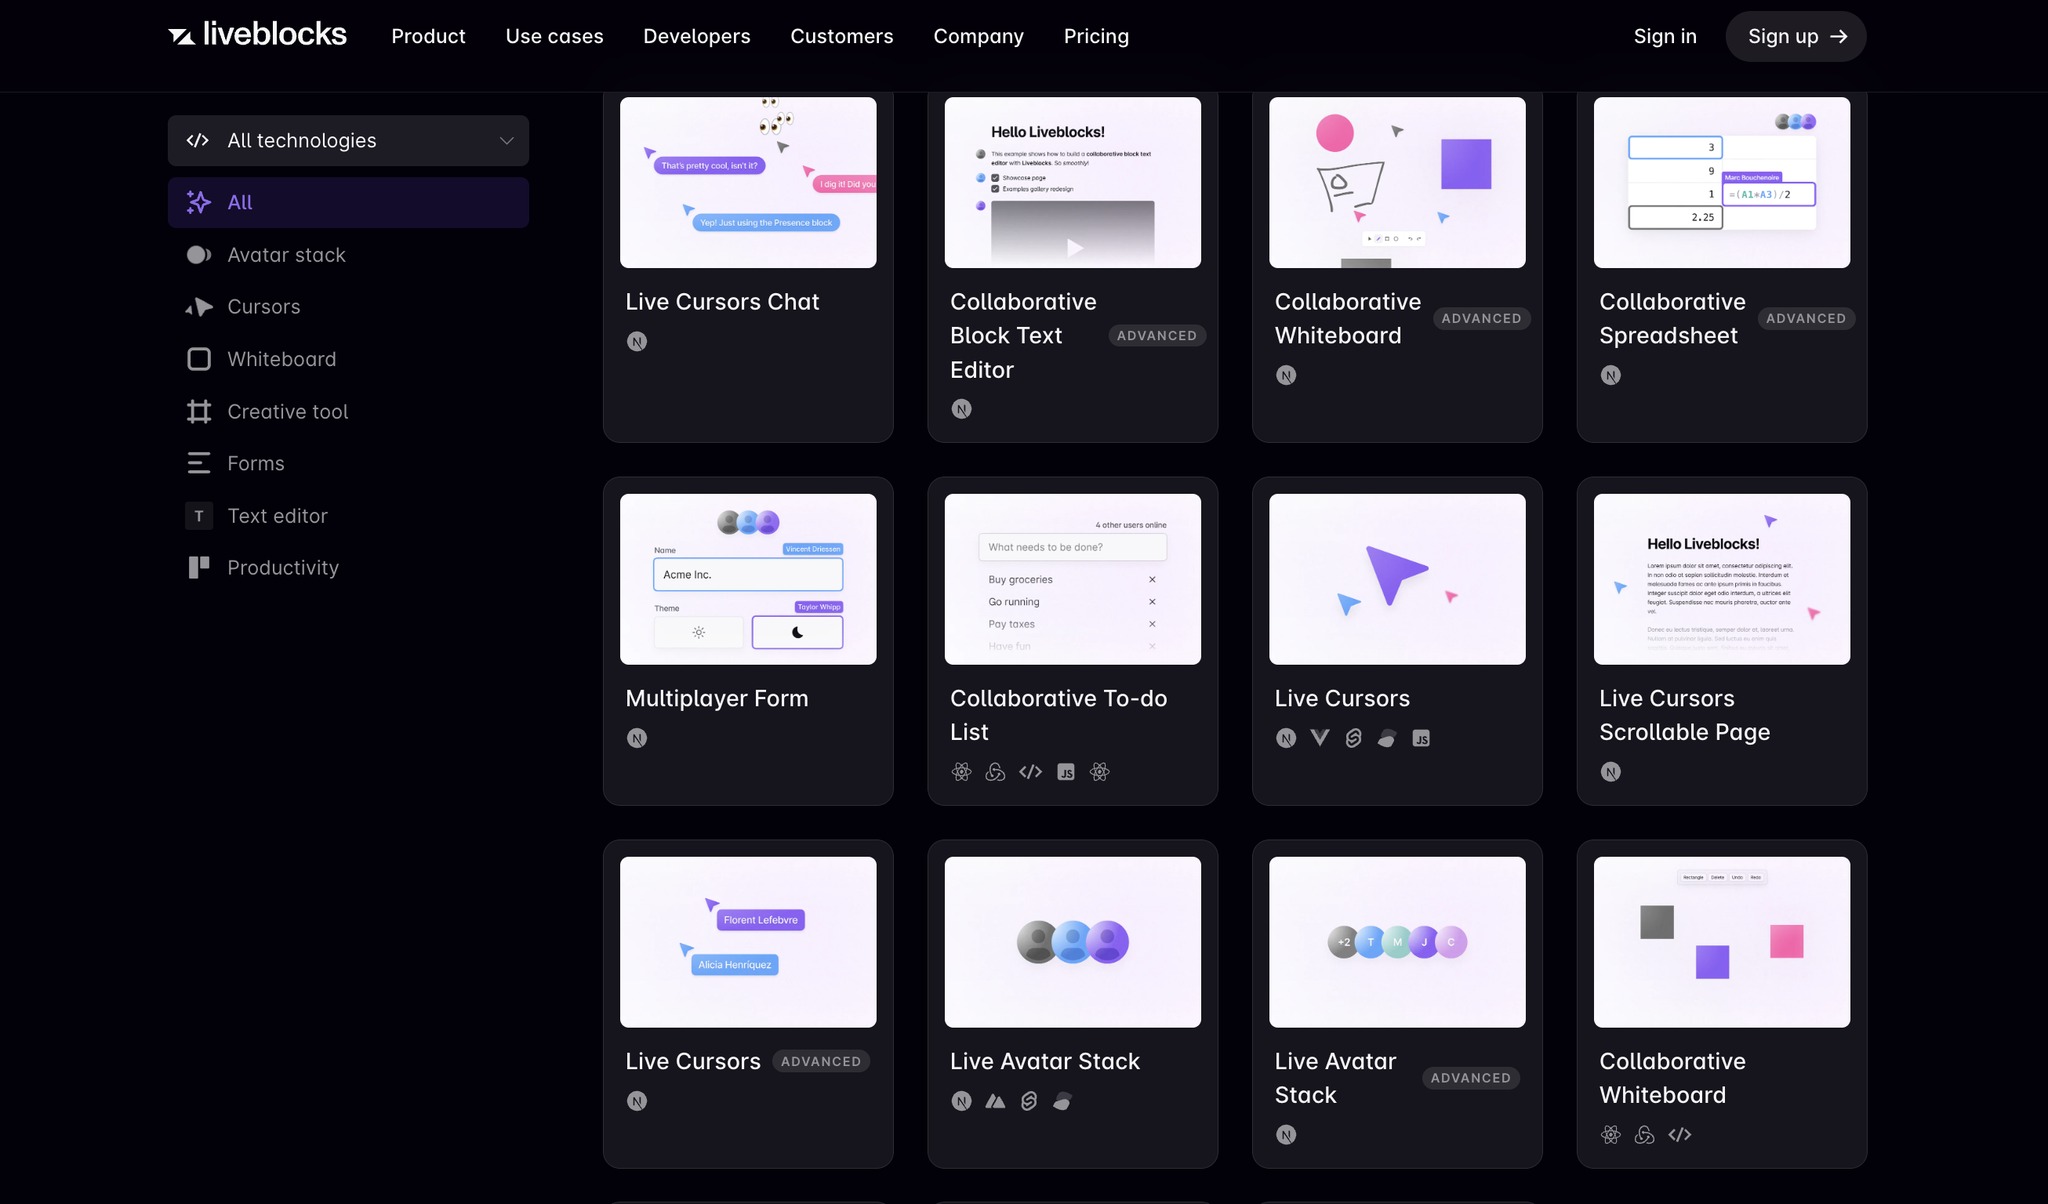Click the Liveblocks logo
2048x1204 pixels.
pyautogui.click(x=257, y=35)
